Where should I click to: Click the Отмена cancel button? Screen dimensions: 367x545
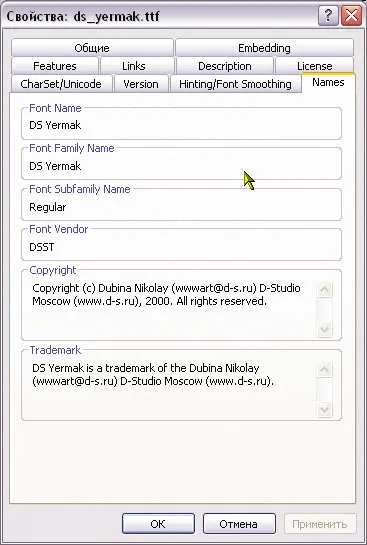pyautogui.click(x=239, y=523)
